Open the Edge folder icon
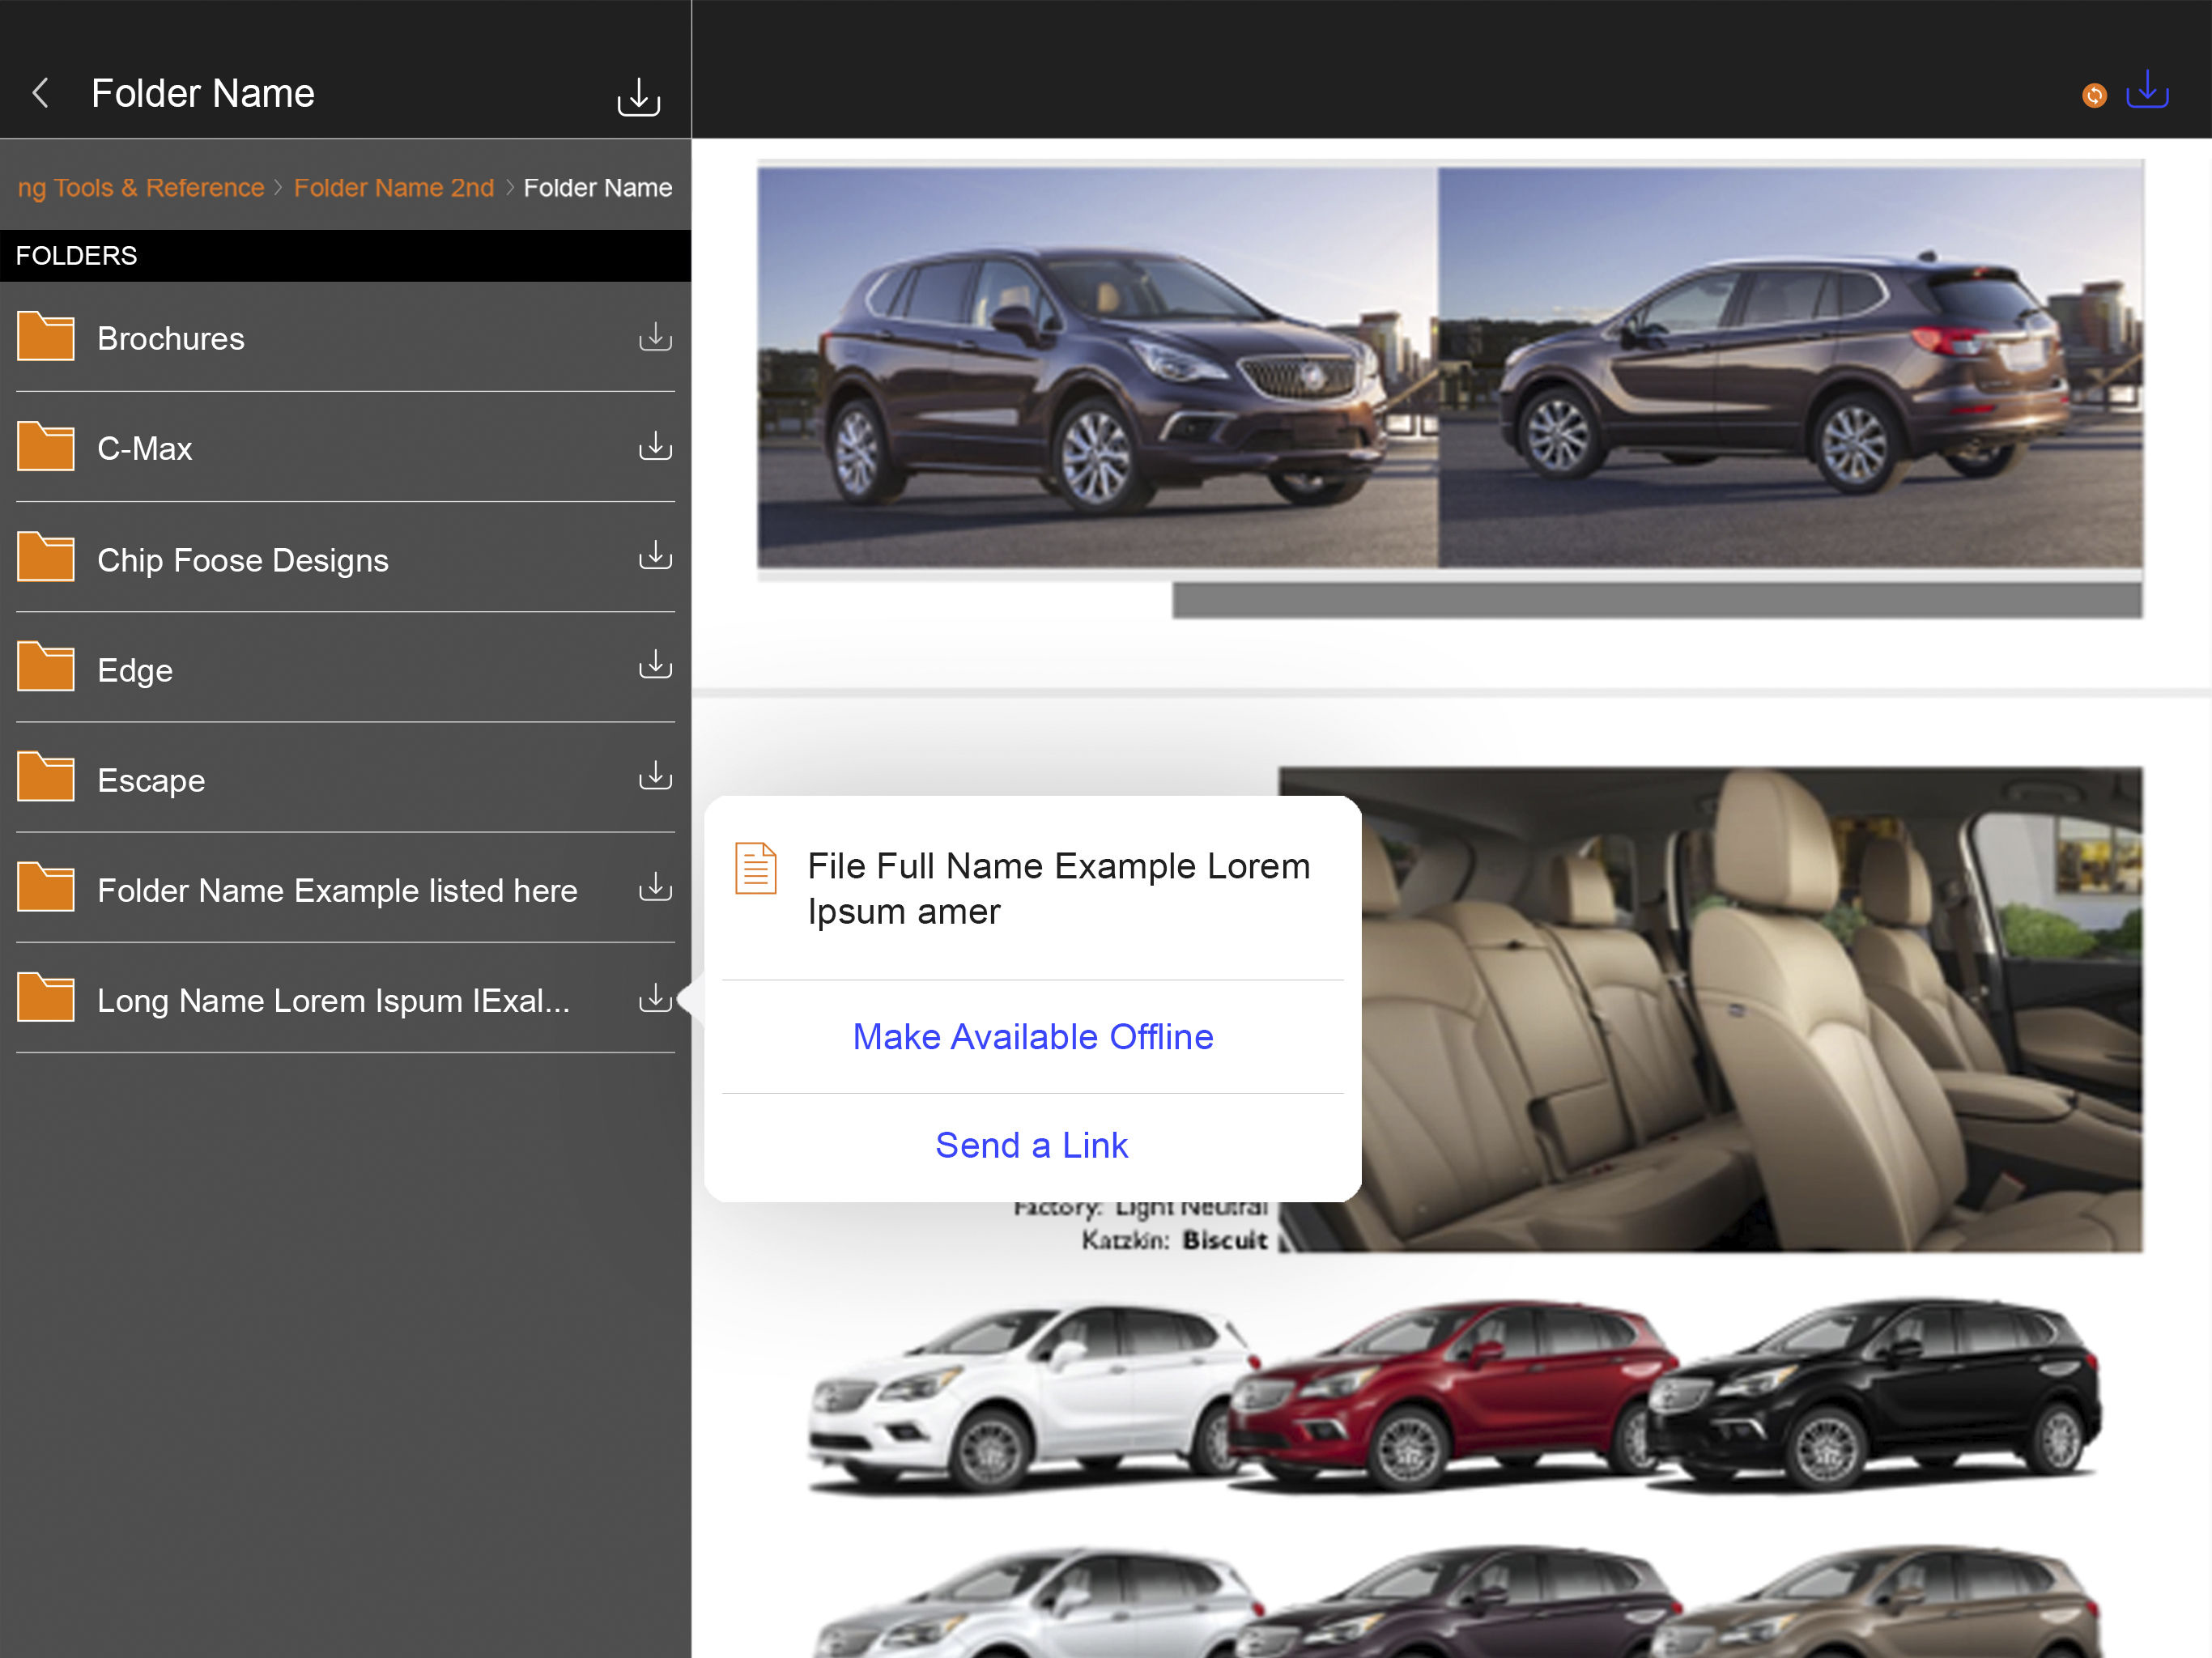 pos(45,666)
